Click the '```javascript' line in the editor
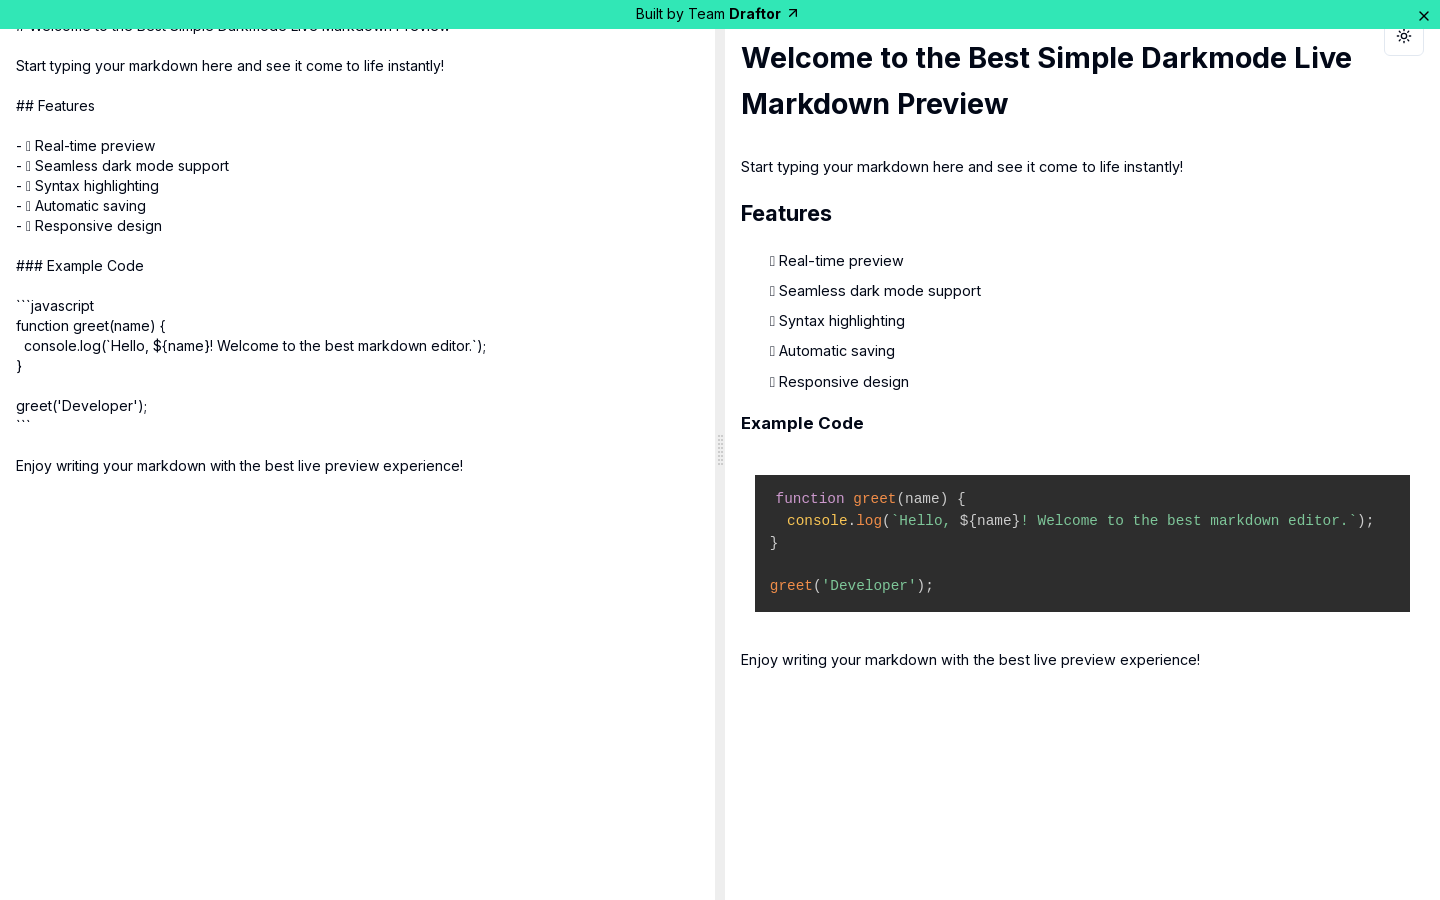 55,306
